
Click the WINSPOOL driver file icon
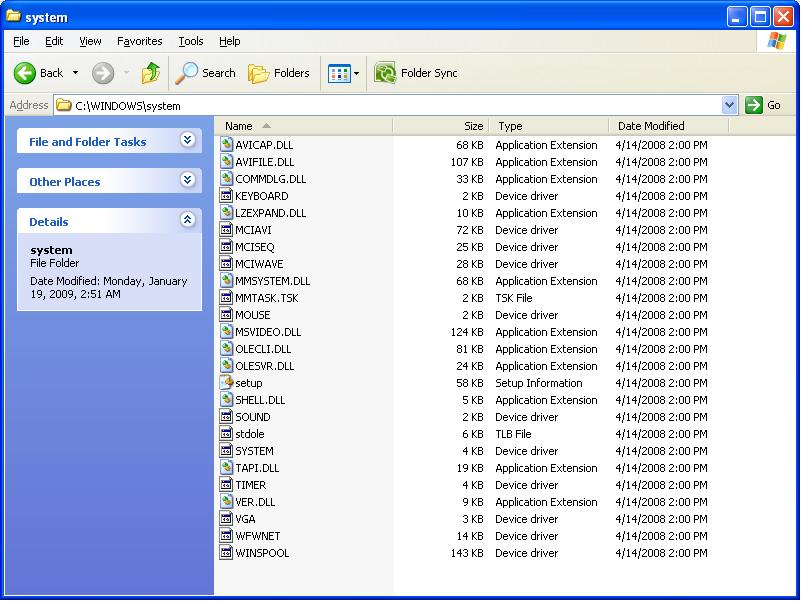click(227, 553)
